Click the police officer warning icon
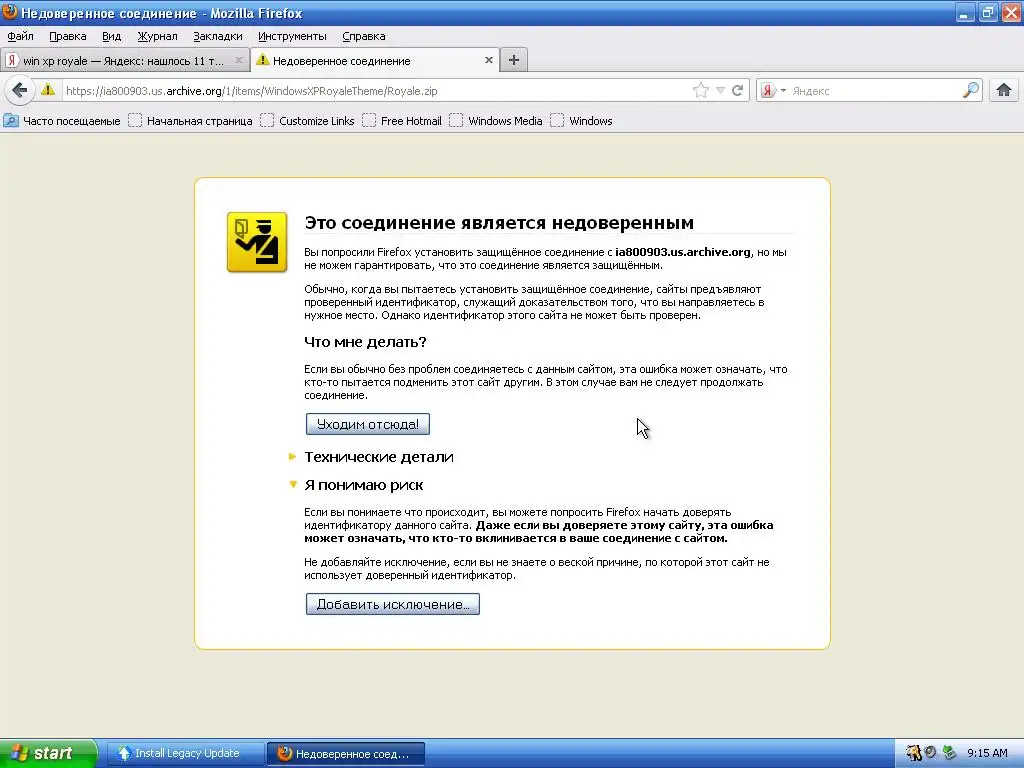 [257, 242]
